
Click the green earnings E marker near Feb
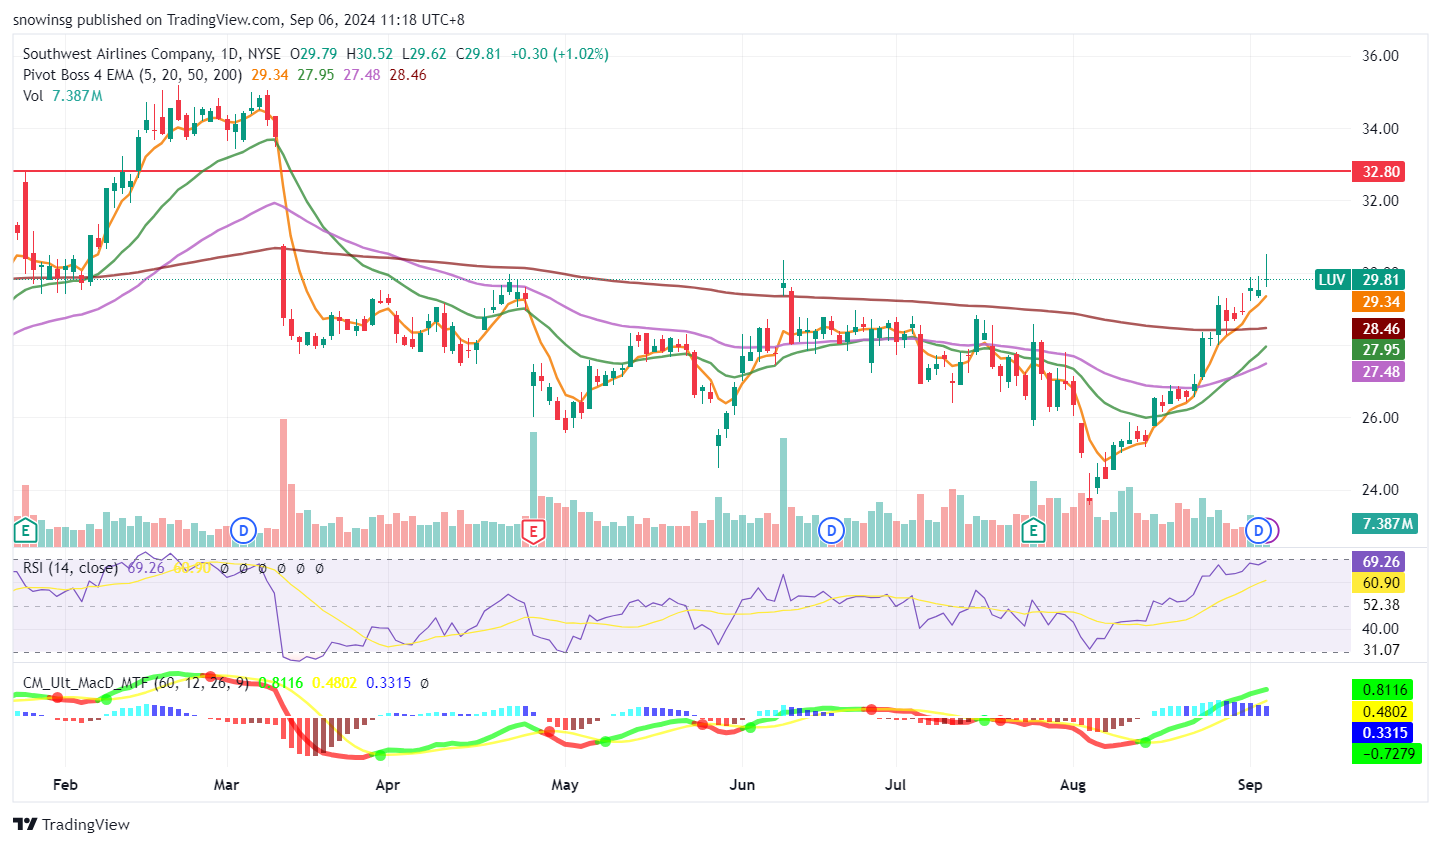pos(26,530)
